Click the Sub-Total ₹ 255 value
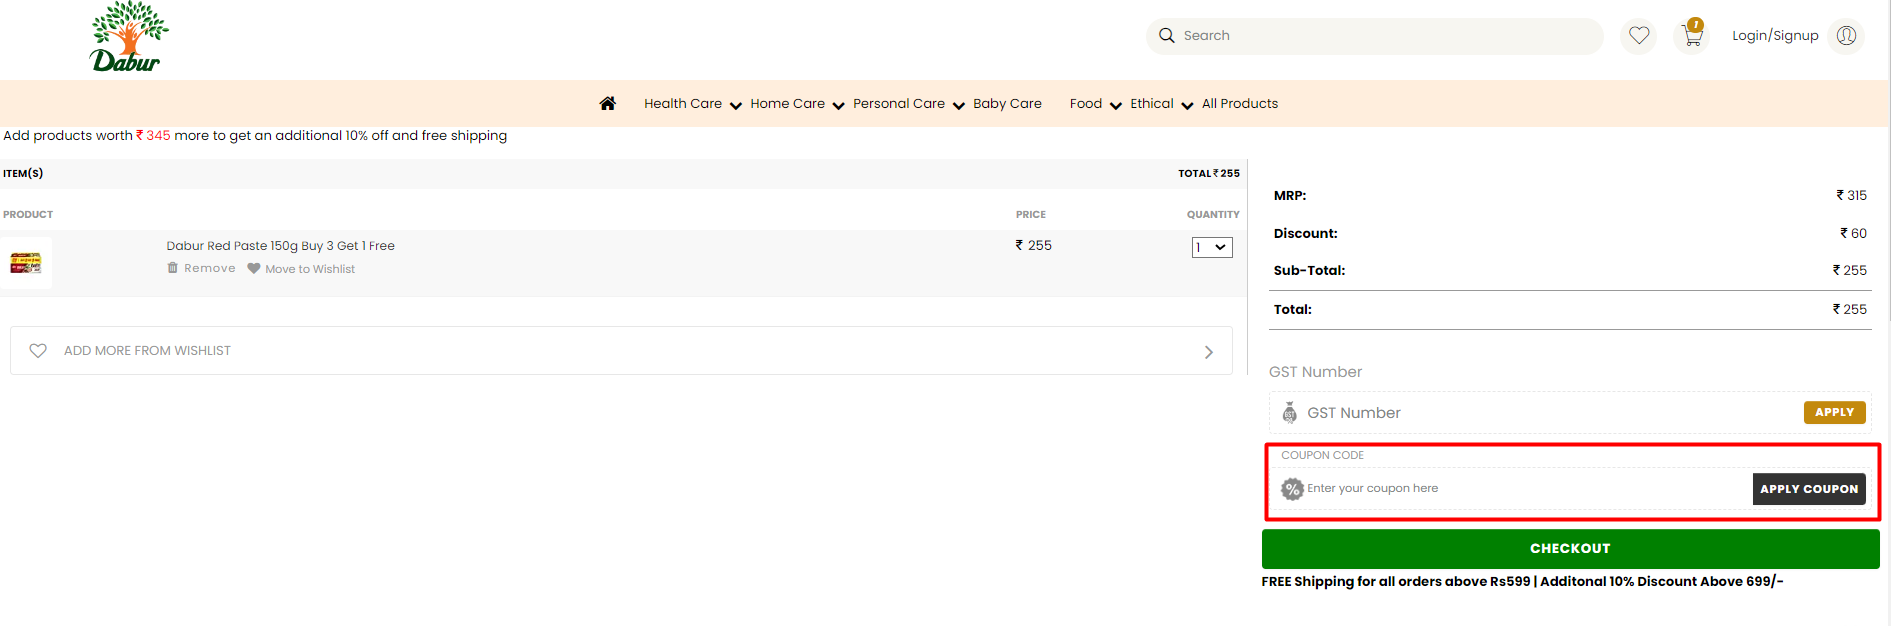Viewport: 1891px width, 626px height. point(1850,271)
